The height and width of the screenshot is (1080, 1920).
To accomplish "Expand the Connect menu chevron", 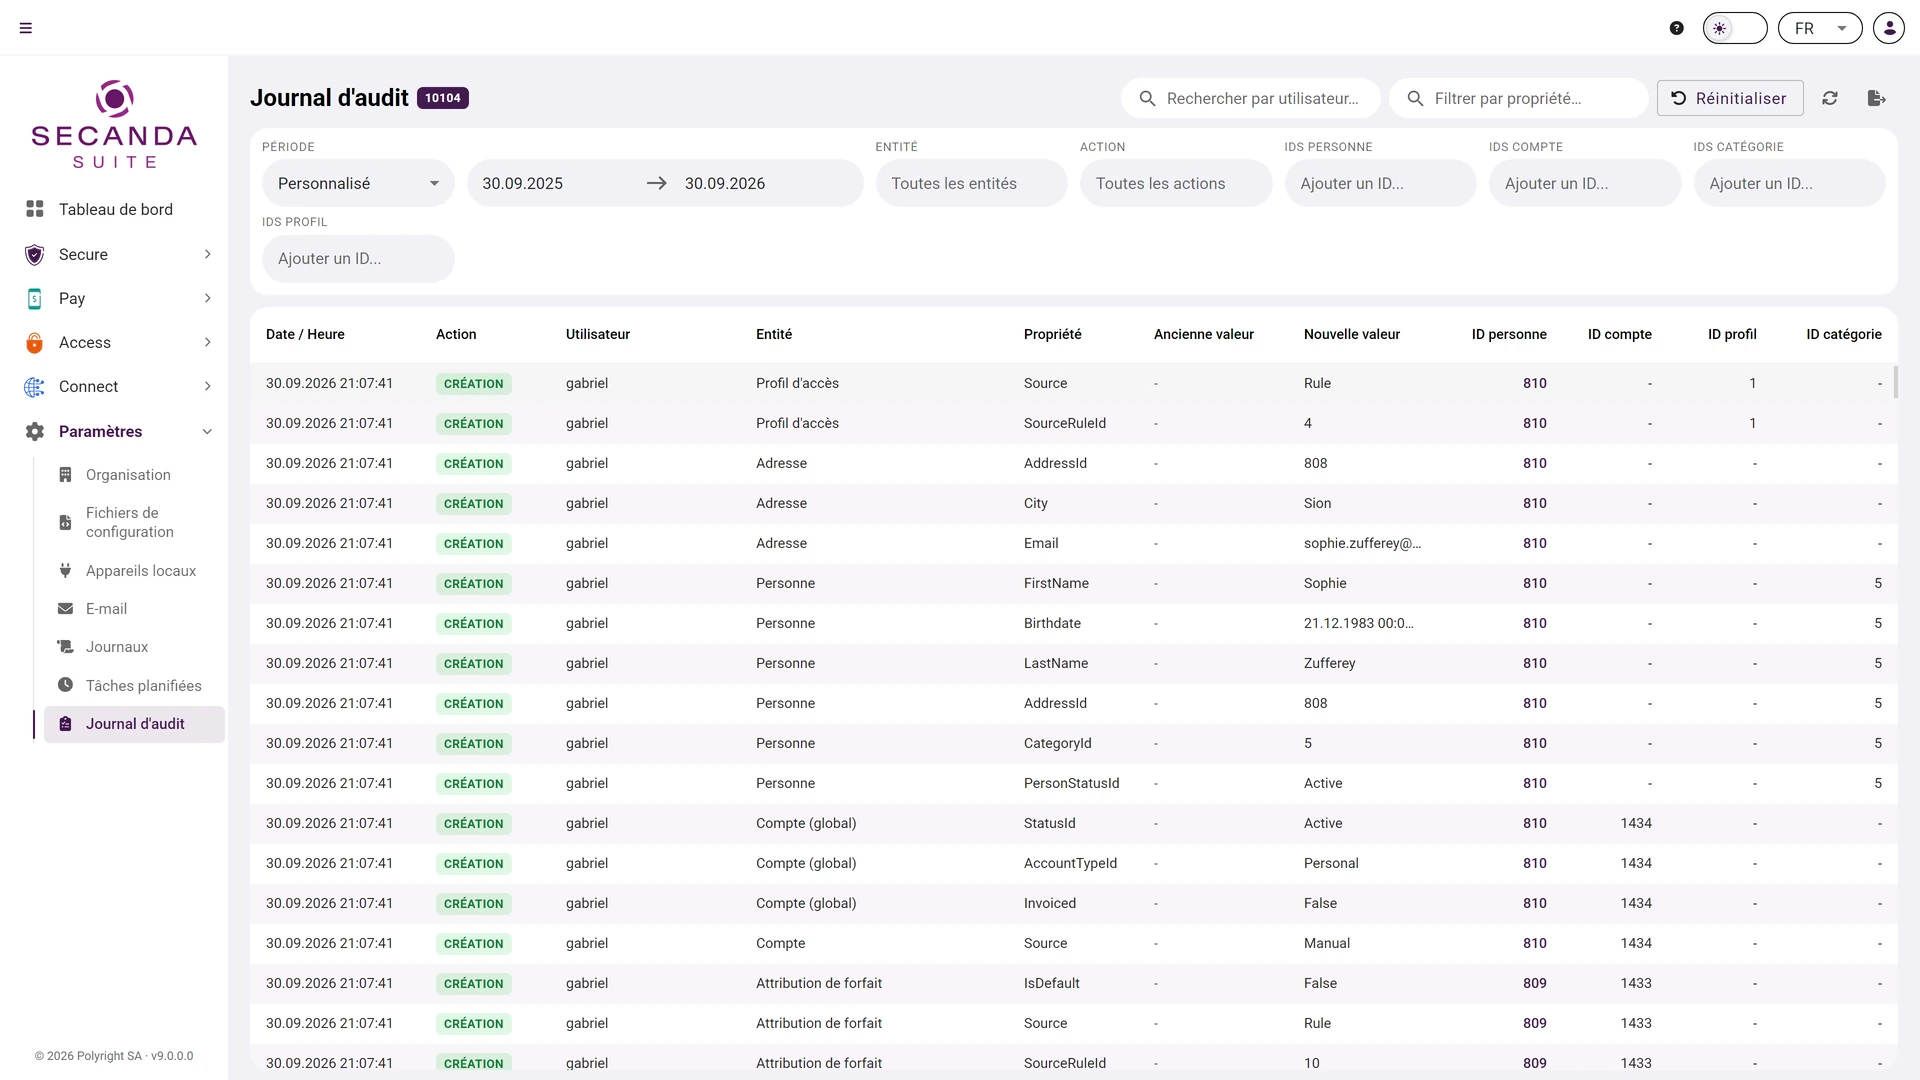I will pyautogui.click(x=208, y=386).
